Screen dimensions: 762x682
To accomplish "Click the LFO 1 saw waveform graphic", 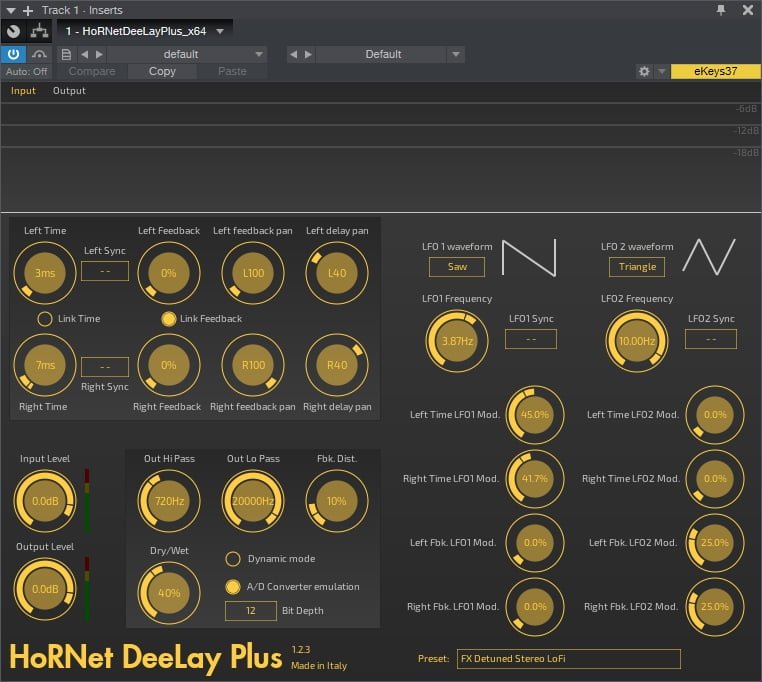I will (x=528, y=258).
